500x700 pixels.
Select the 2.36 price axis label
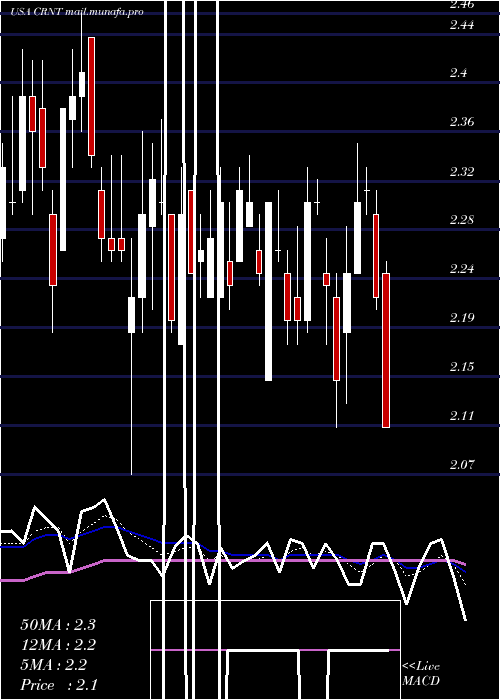click(461, 122)
